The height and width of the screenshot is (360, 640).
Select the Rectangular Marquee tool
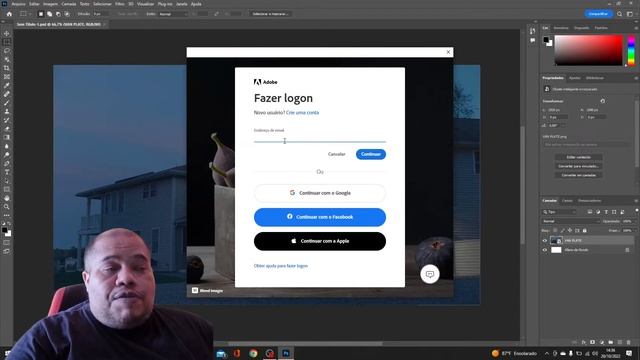coord(7,42)
